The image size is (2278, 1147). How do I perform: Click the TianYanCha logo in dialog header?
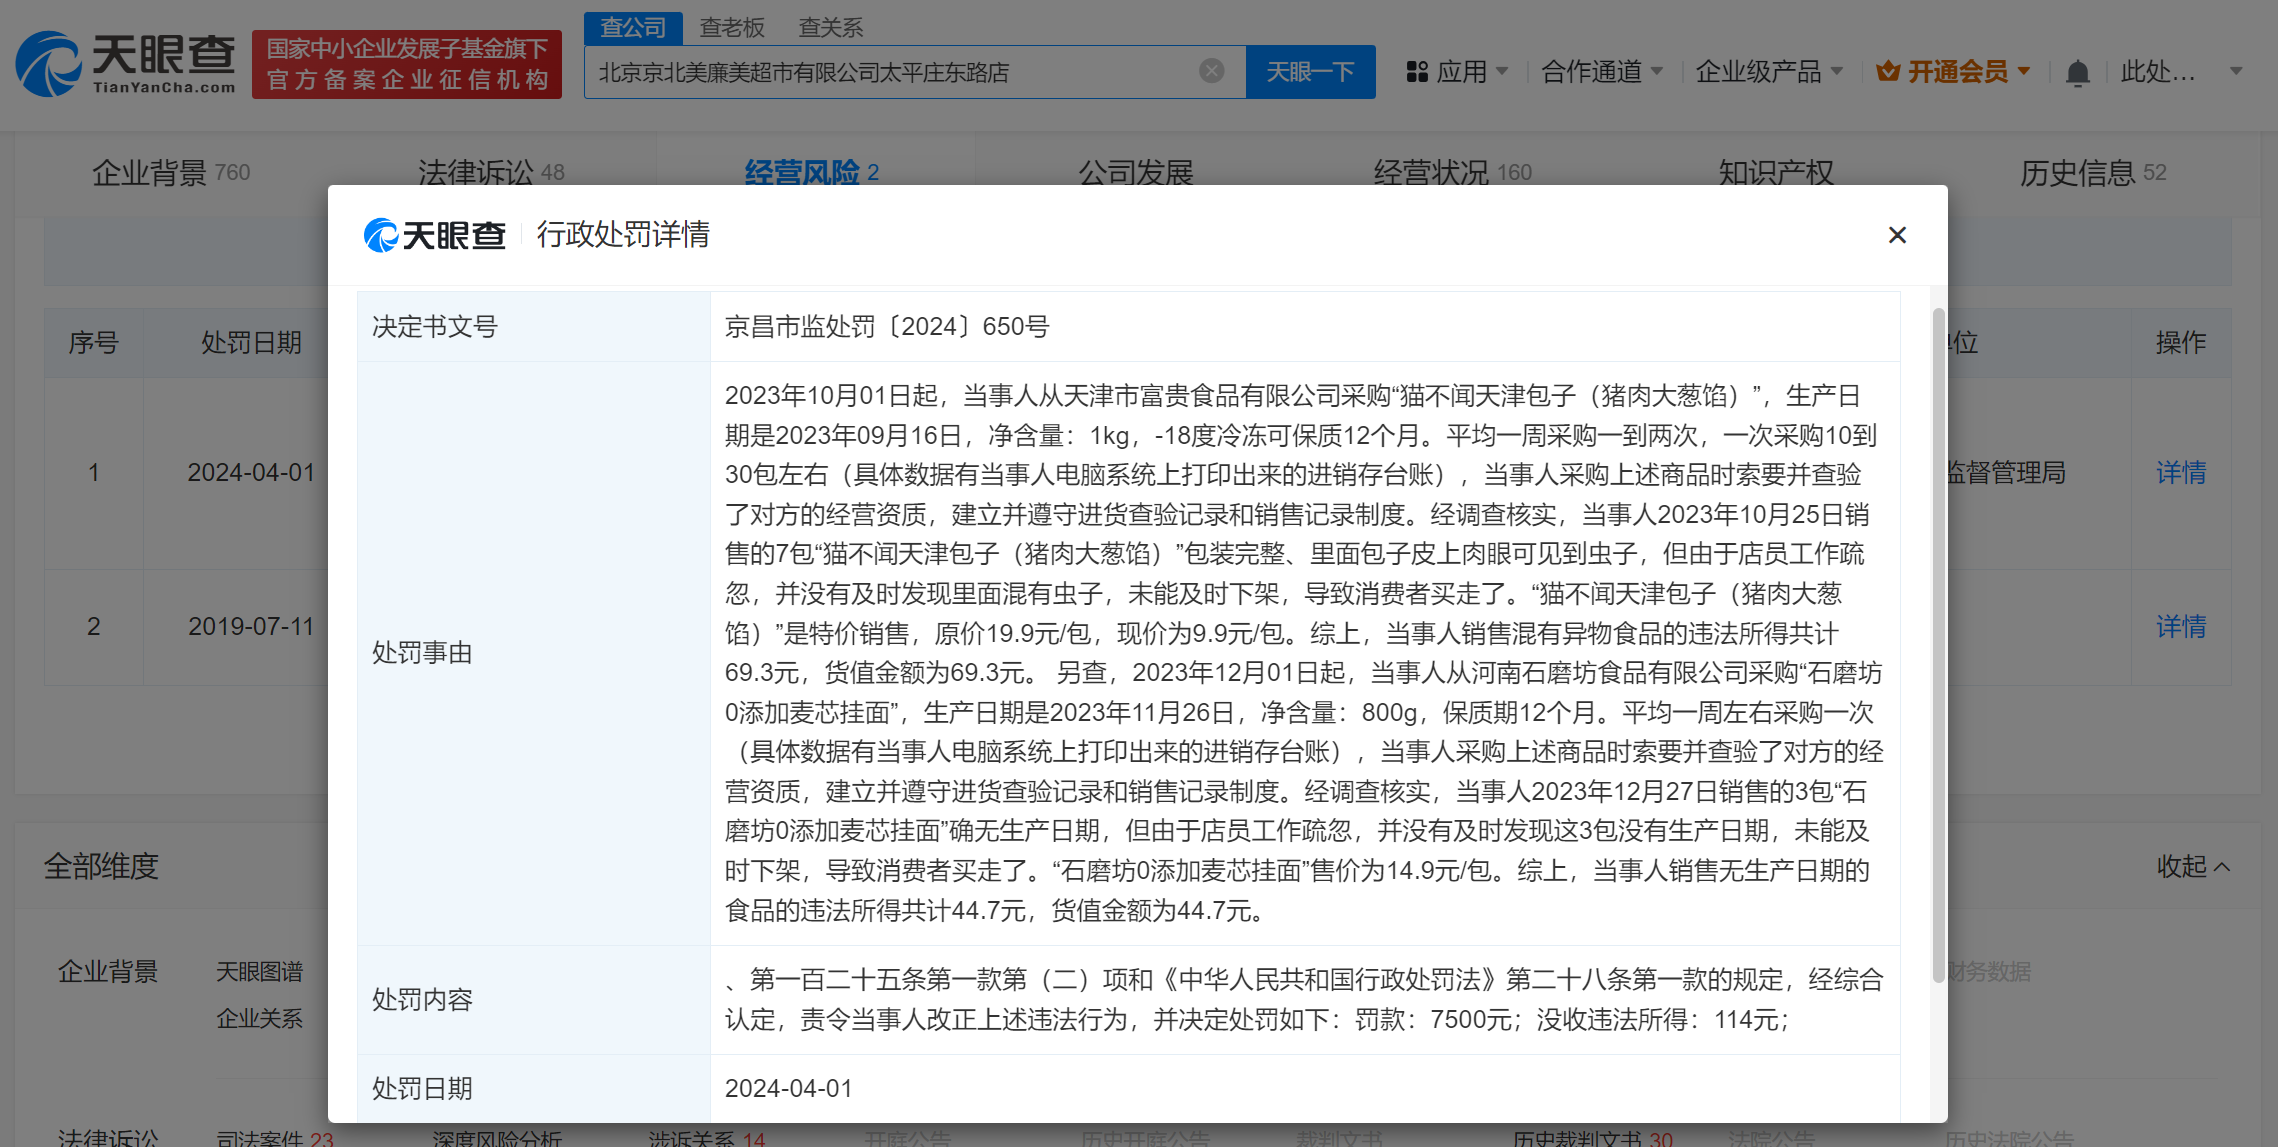click(x=435, y=235)
